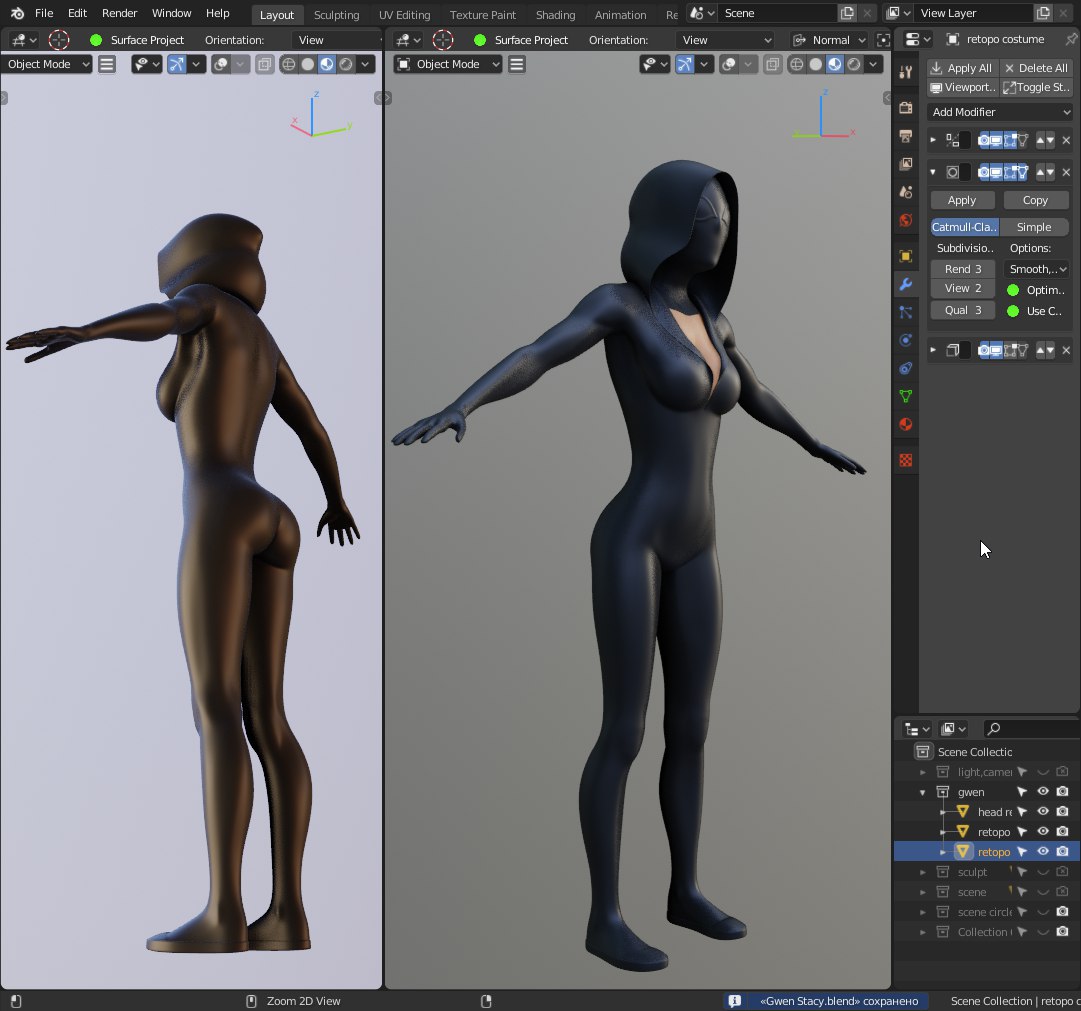Switch to the Shading workspace tab
Viewport: 1081px width, 1011px height.
555,14
